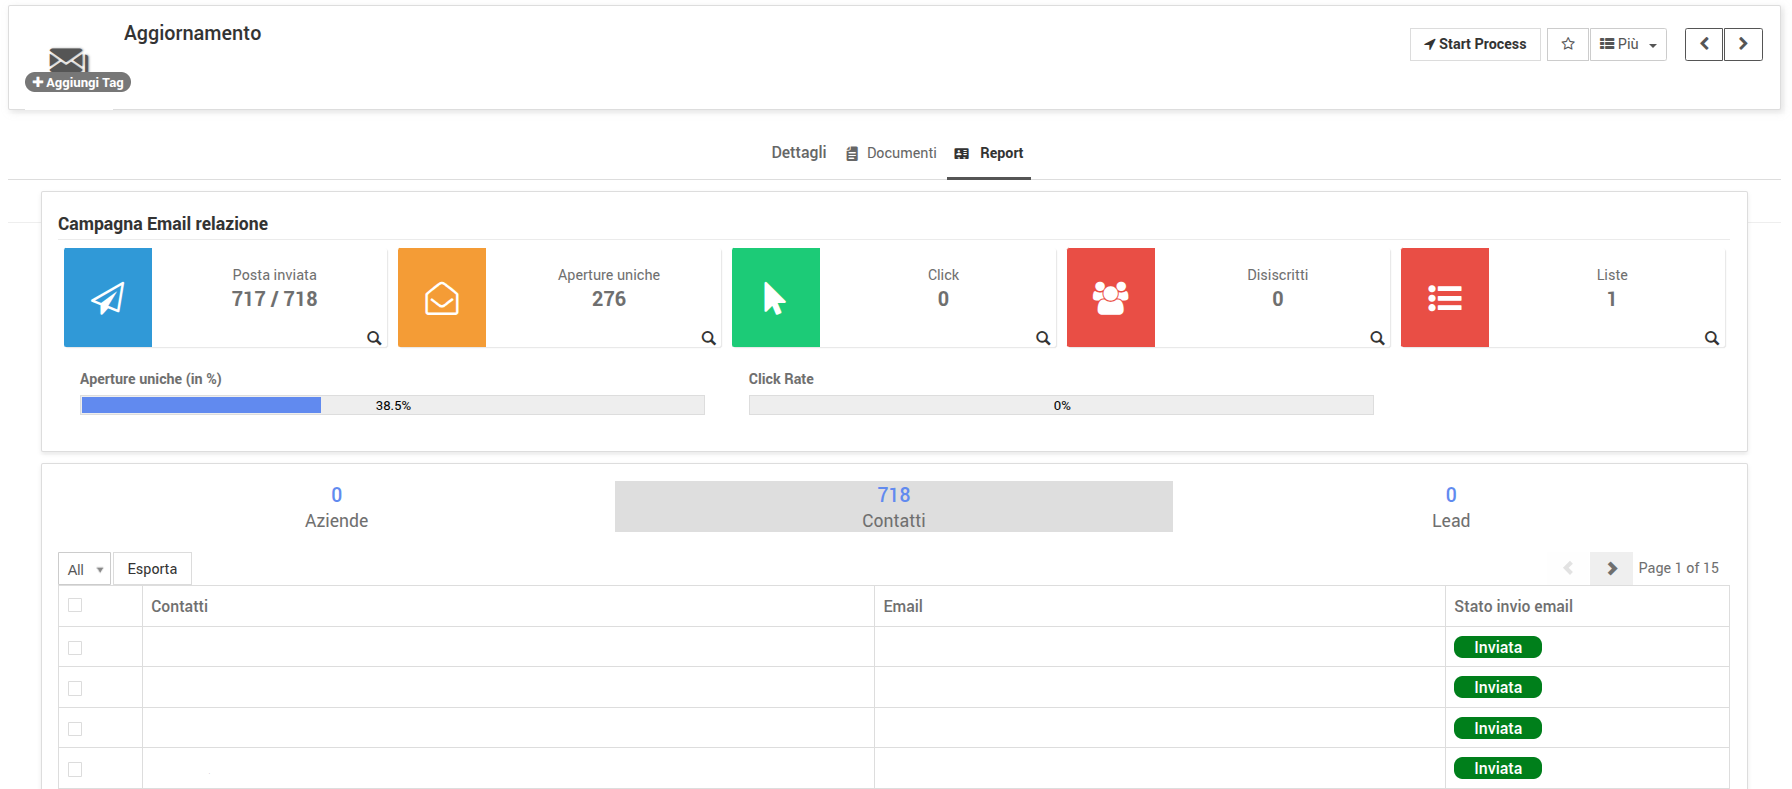Open magnifier details for Aperture uniche
The width and height of the screenshot is (1792, 789).
pyautogui.click(x=708, y=338)
